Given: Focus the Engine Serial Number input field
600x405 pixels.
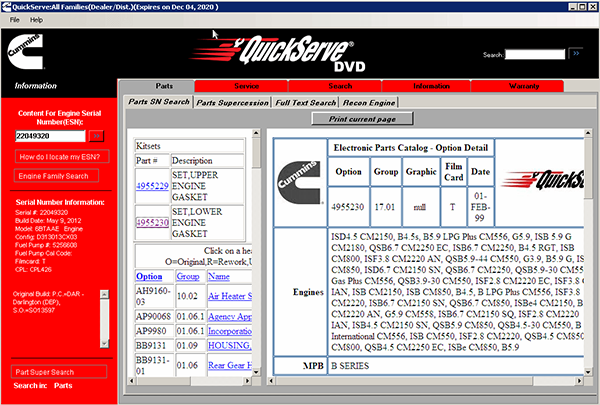Looking at the screenshot, I should [x=50, y=136].
